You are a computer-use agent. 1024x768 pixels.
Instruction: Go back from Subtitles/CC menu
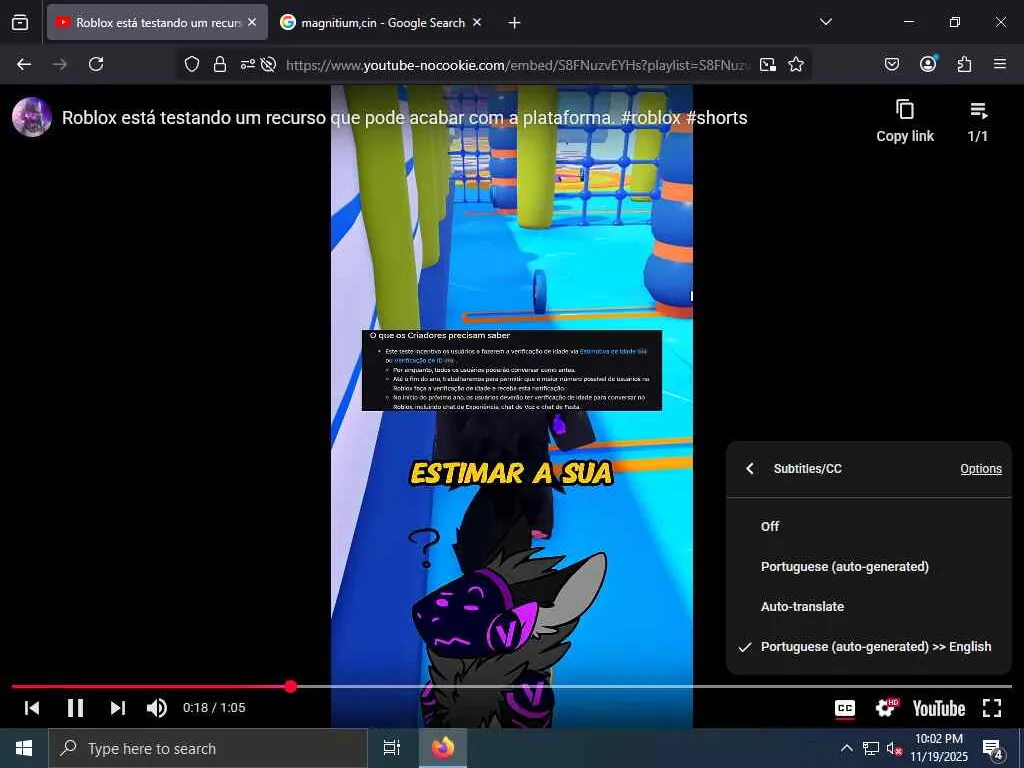pyautogui.click(x=750, y=468)
